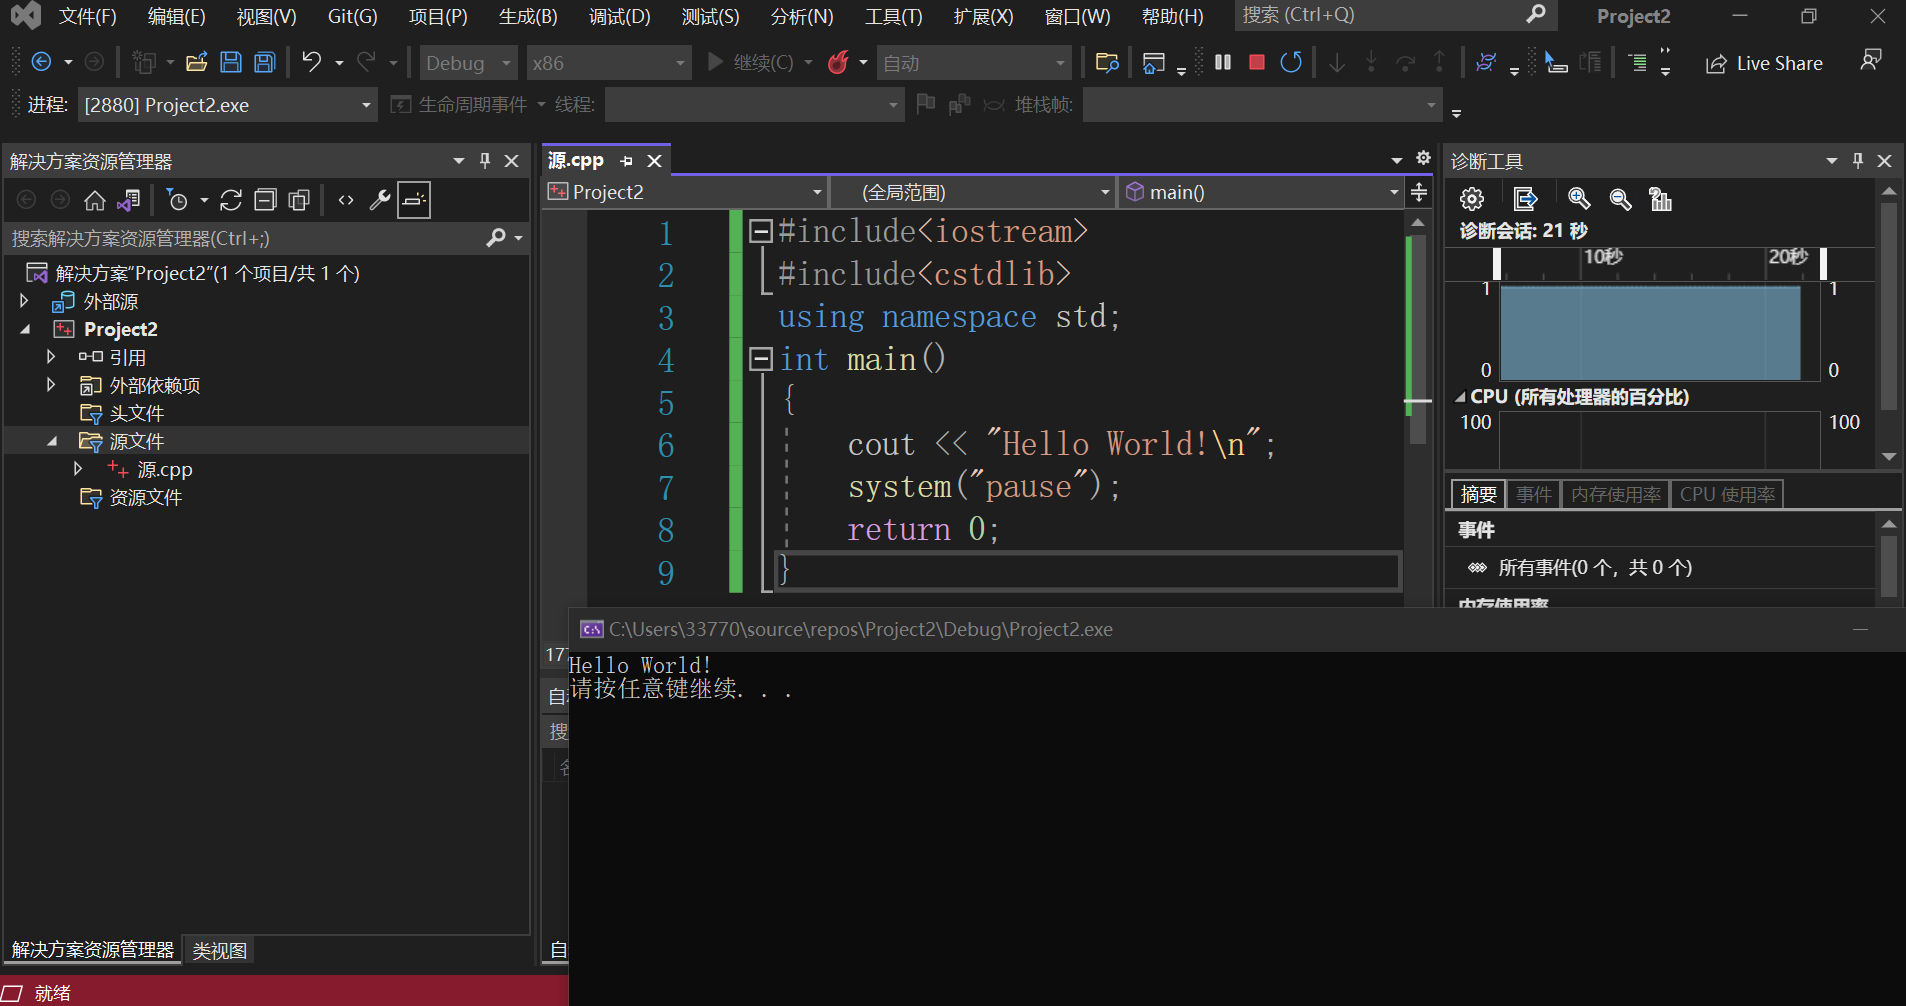Open the x86 platform dropdown
1906x1006 pixels.
tap(608, 63)
